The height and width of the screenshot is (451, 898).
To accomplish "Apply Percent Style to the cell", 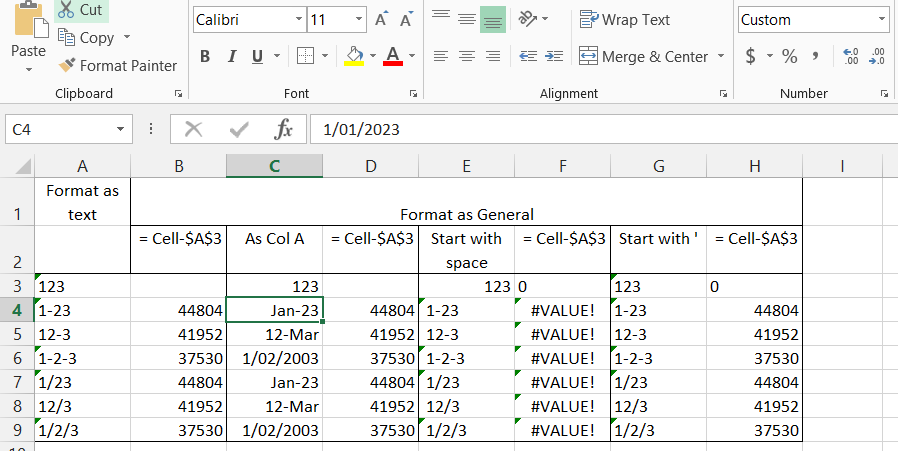I will click(x=789, y=57).
